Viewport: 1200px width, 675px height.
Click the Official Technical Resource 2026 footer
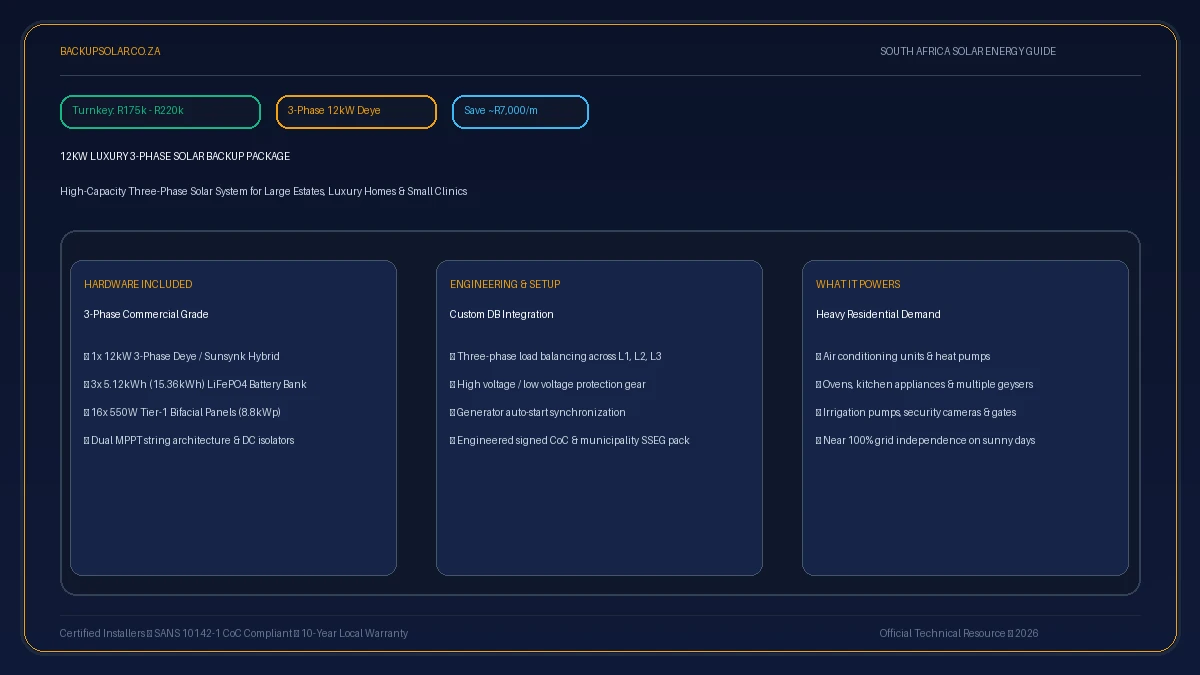(959, 633)
